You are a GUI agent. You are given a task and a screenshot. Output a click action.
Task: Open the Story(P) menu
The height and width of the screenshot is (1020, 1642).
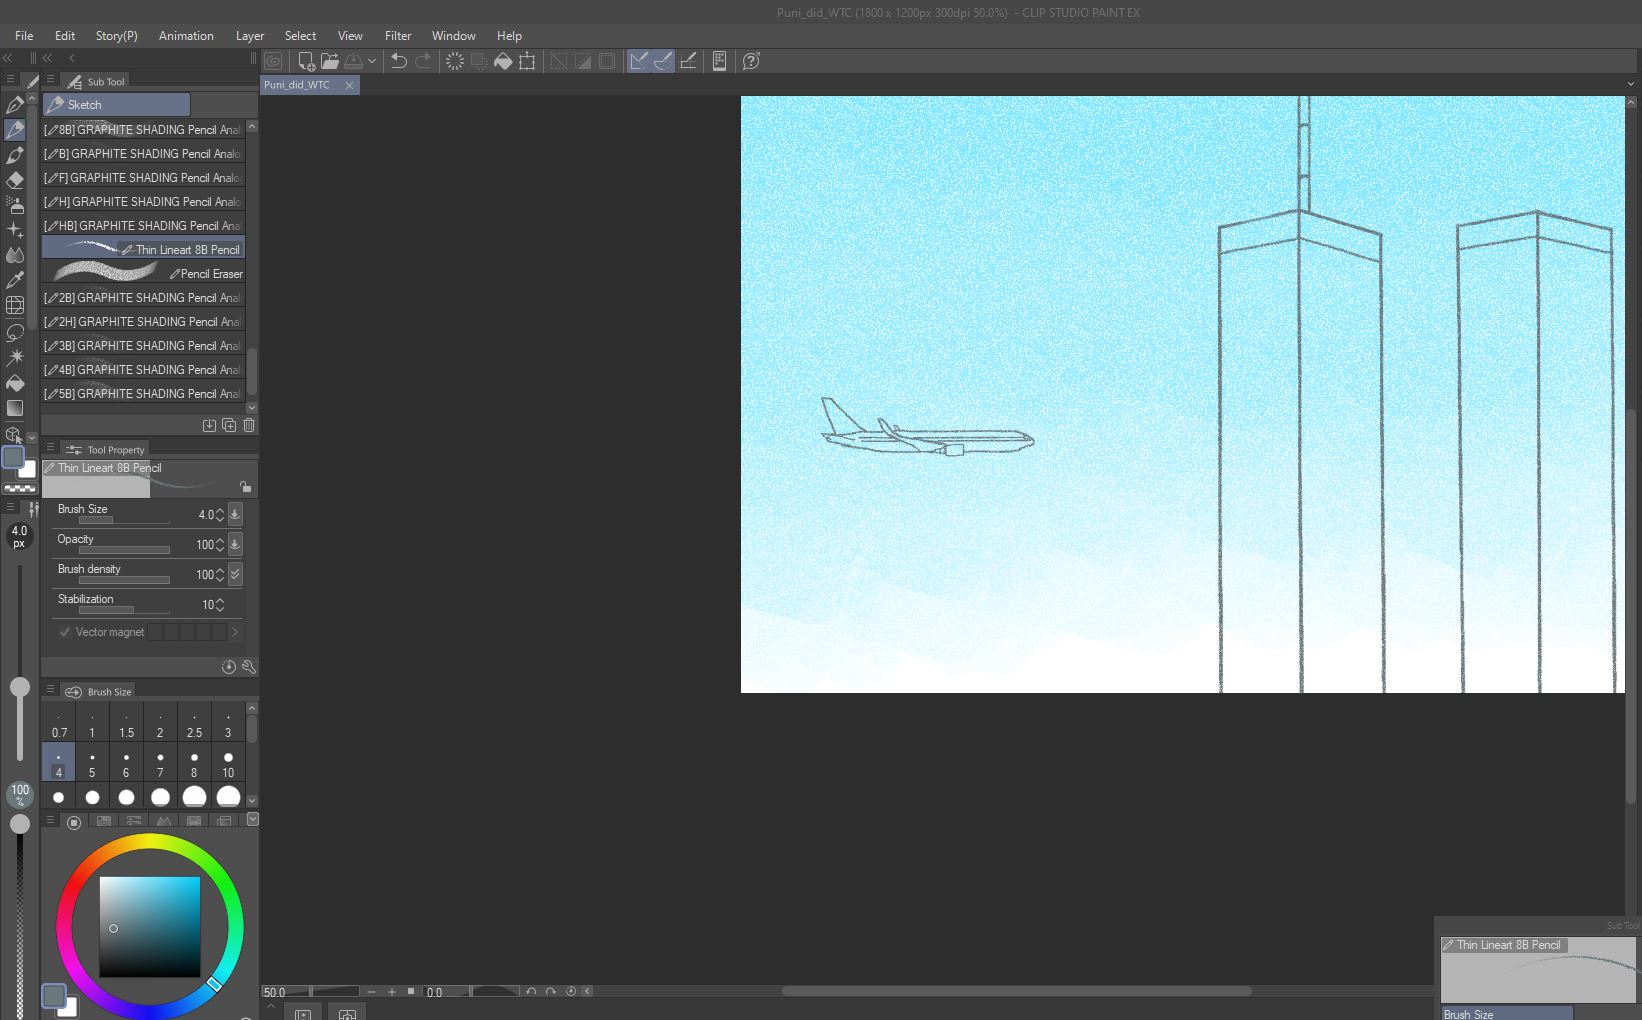tap(117, 35)
